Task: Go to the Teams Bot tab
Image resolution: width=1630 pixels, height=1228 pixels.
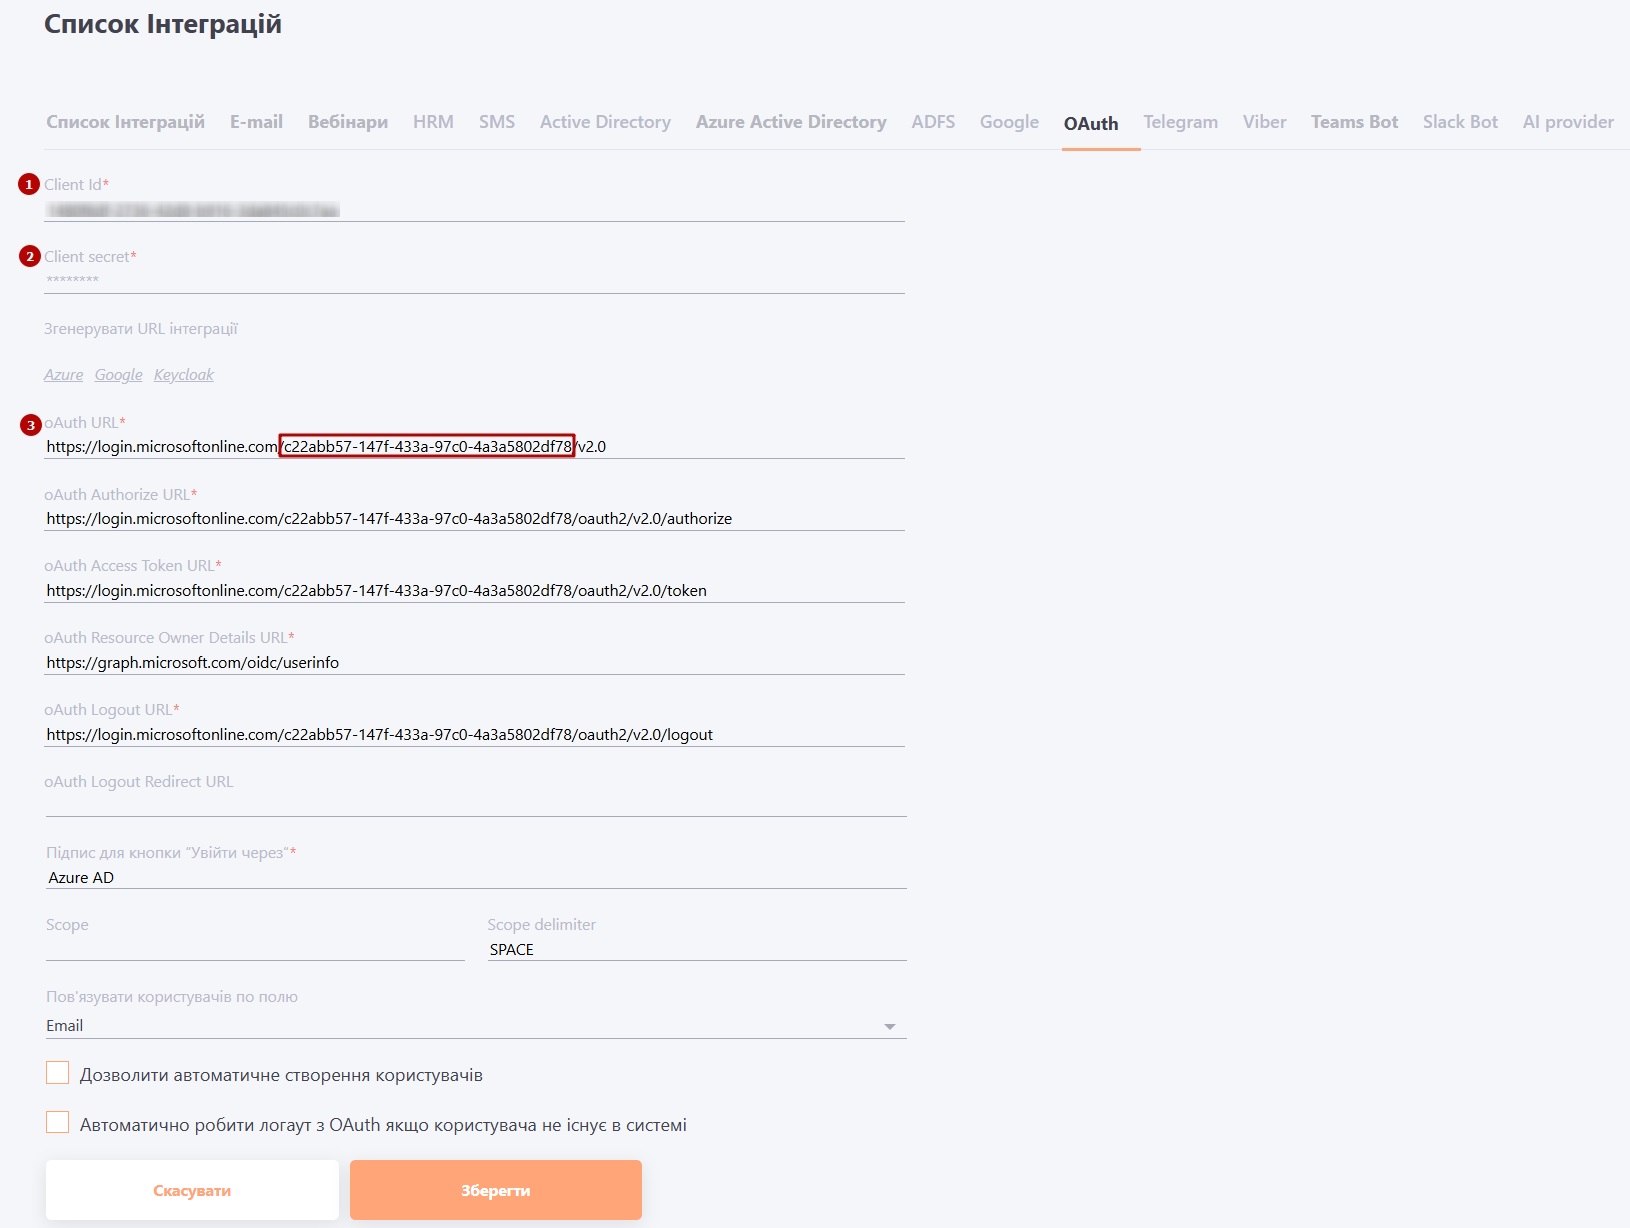Action: 1354,122
